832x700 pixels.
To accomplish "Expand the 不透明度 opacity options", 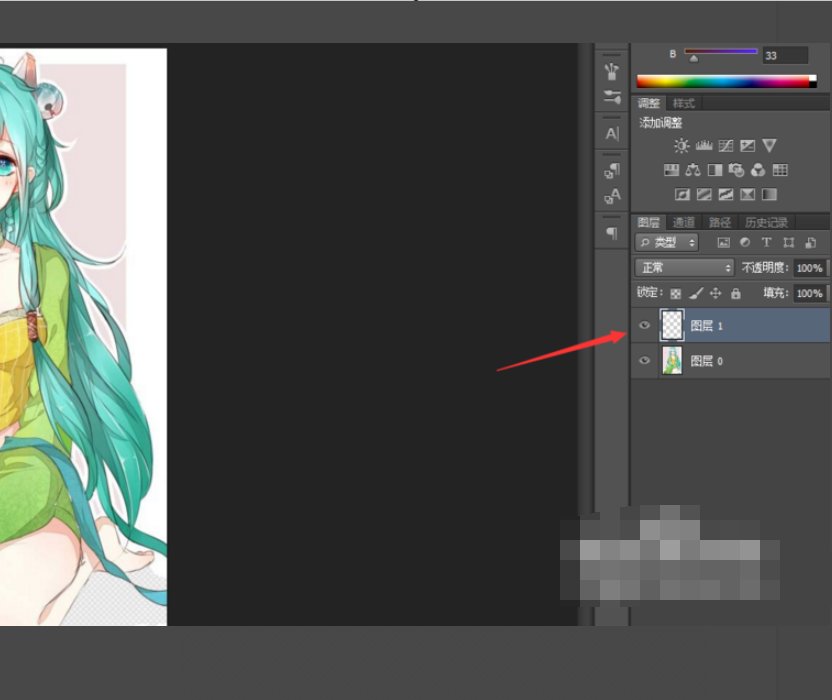I will click(812, 267).
